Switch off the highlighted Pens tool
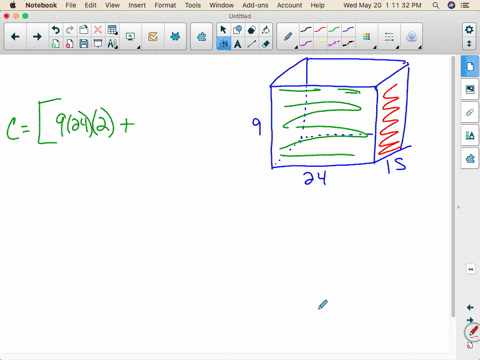The width and height of the screenshot is (480, 360). click(223, 44)
